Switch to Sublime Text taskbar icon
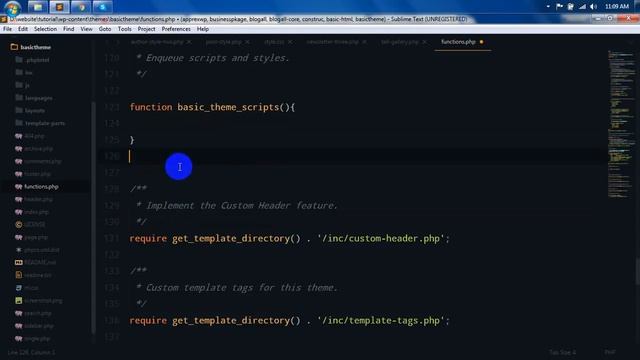640x360 pixels. (x=60, y=7)
